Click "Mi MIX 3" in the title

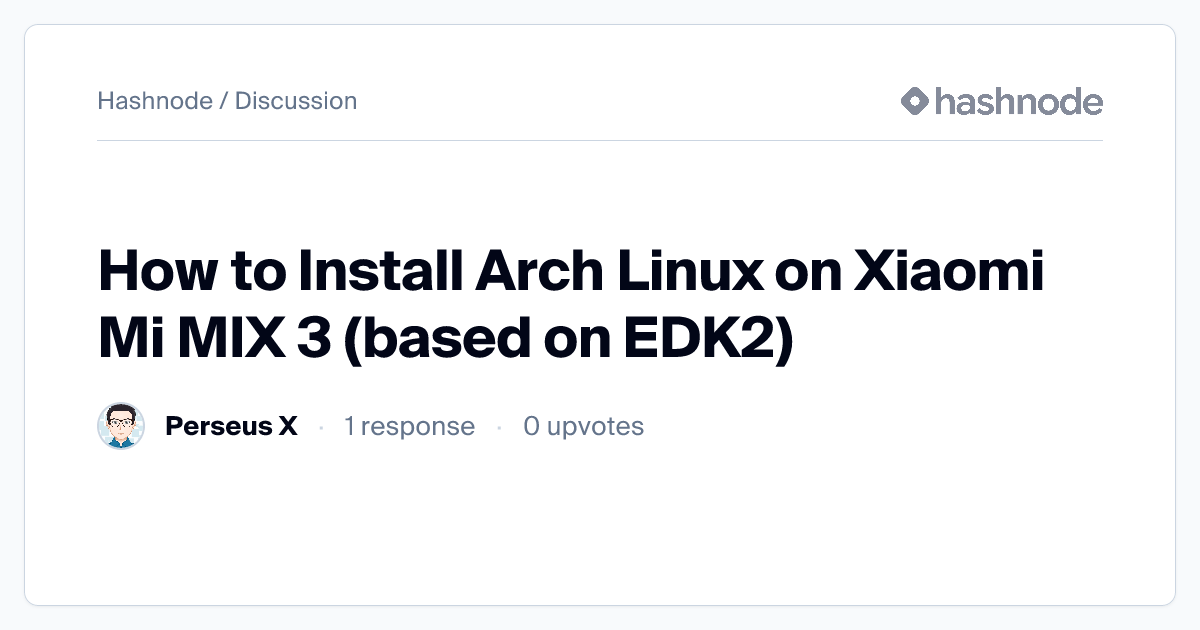(x=216, y=339)
